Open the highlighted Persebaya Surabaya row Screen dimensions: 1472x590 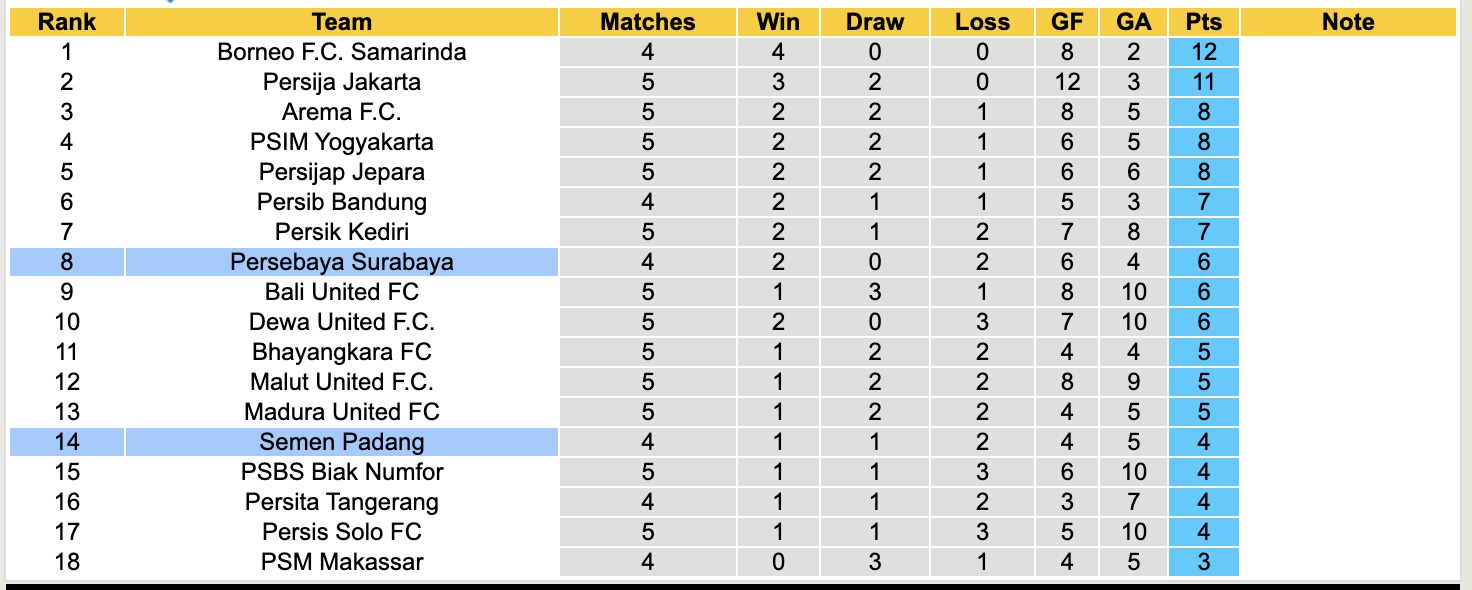tap(341, 262)
